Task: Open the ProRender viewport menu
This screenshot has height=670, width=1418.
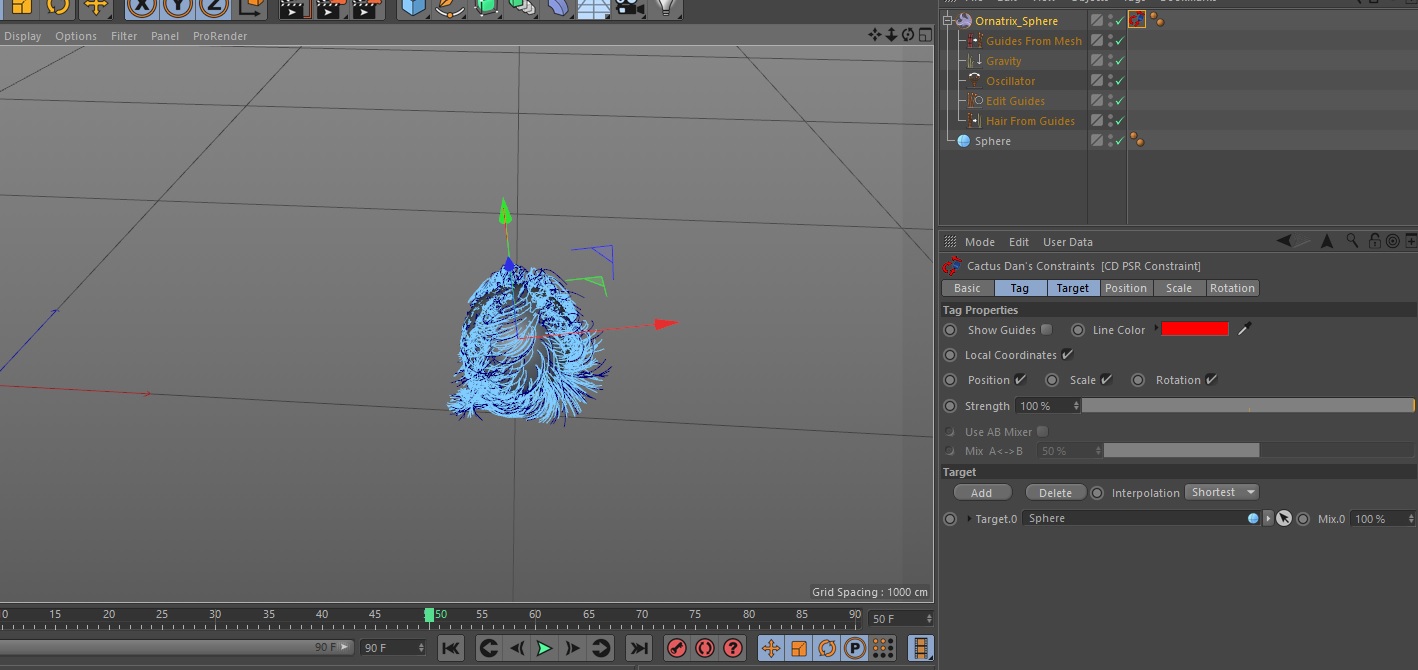Action: [x=219, y=36]
